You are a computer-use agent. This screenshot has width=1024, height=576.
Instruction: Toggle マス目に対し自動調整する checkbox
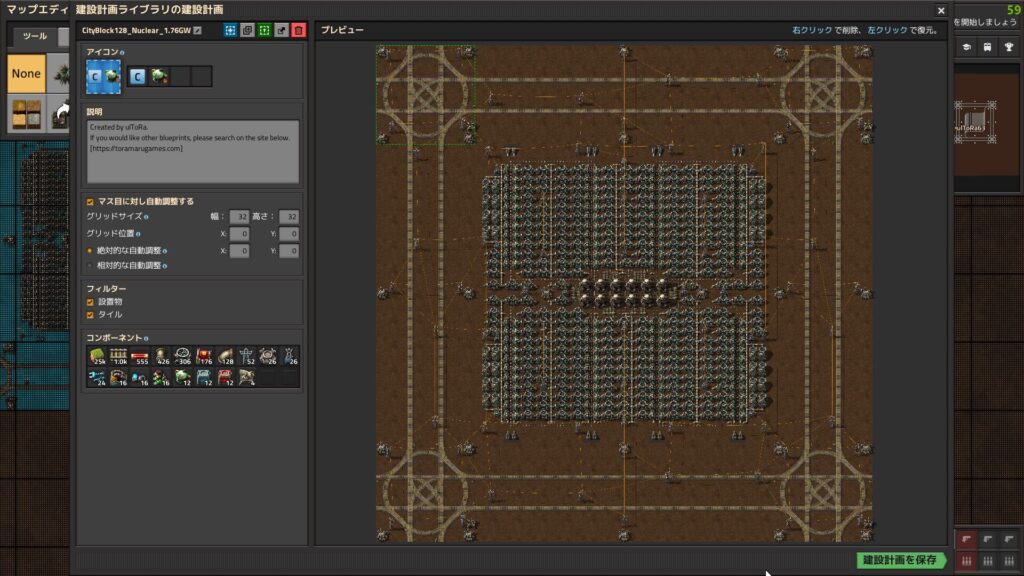[90, 202]
